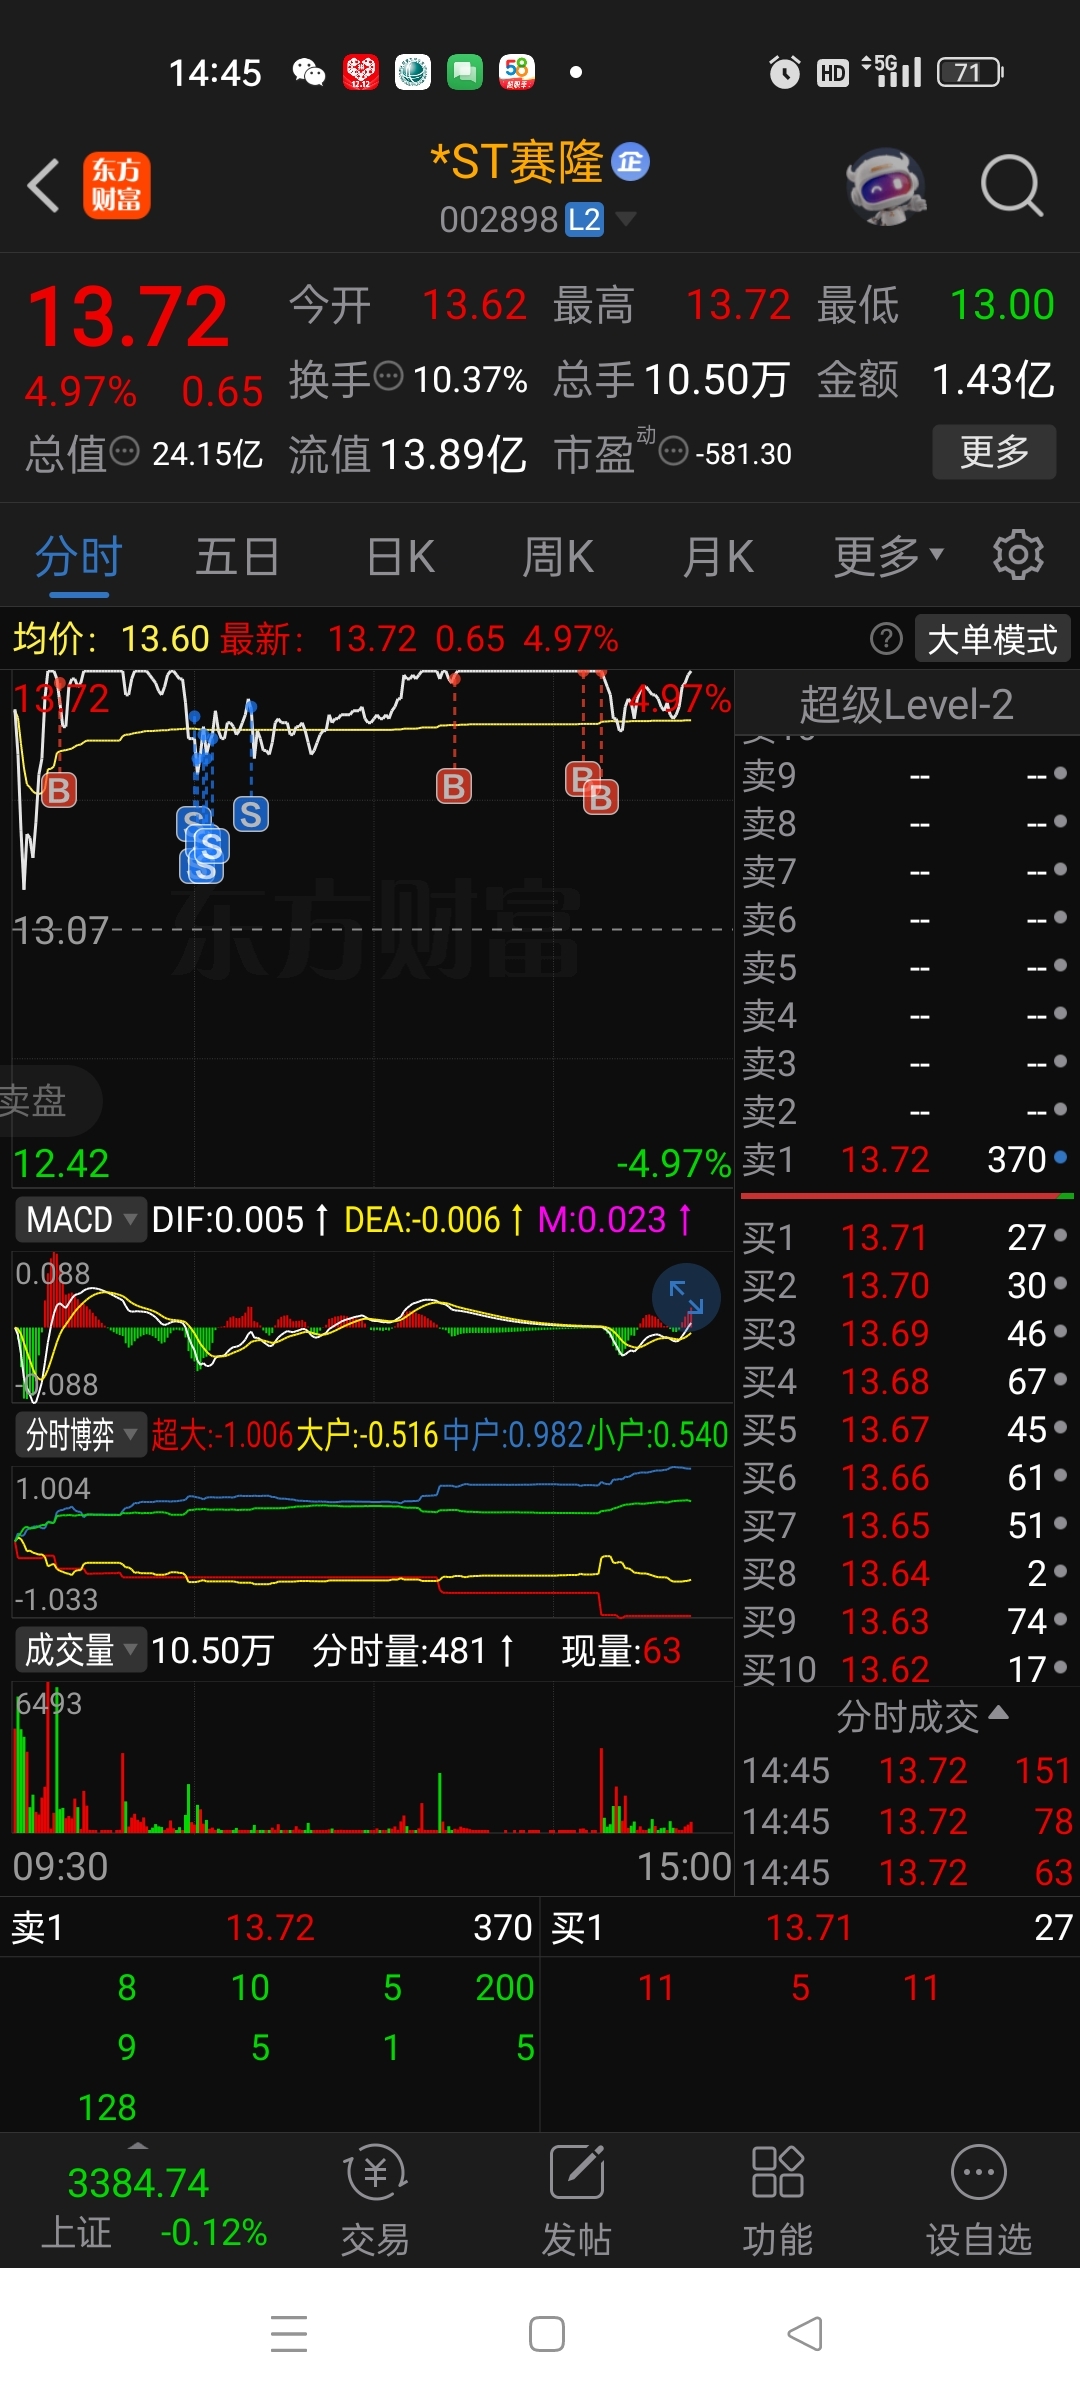
Task: Select the 卖1 13.72 order row
Action: pyautogui.click(x=906, y=1160)
